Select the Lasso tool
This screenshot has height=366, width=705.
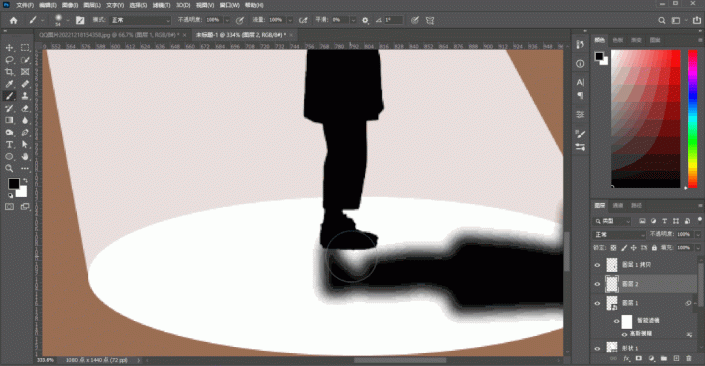(x=9, y=60)
